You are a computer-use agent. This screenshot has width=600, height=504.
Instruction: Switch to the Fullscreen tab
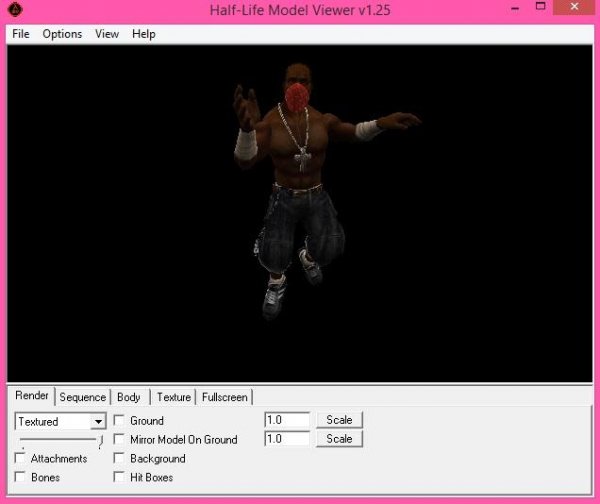pyautogui.click(x=225, y=397)
